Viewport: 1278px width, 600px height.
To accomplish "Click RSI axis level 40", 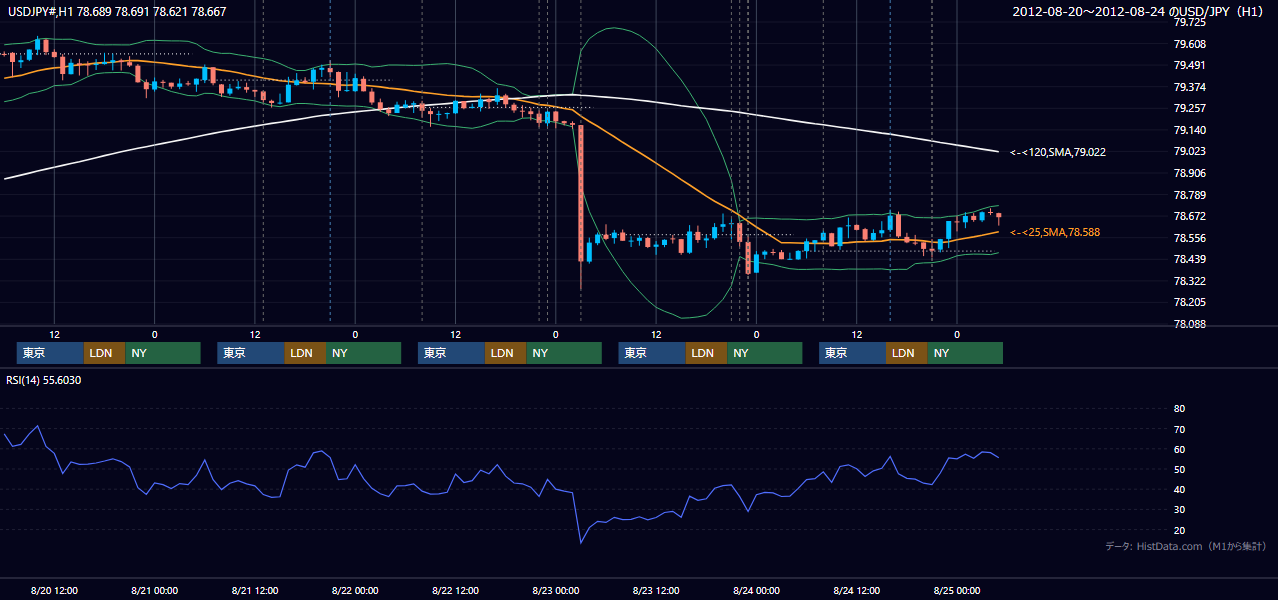I will (1179, 489).
